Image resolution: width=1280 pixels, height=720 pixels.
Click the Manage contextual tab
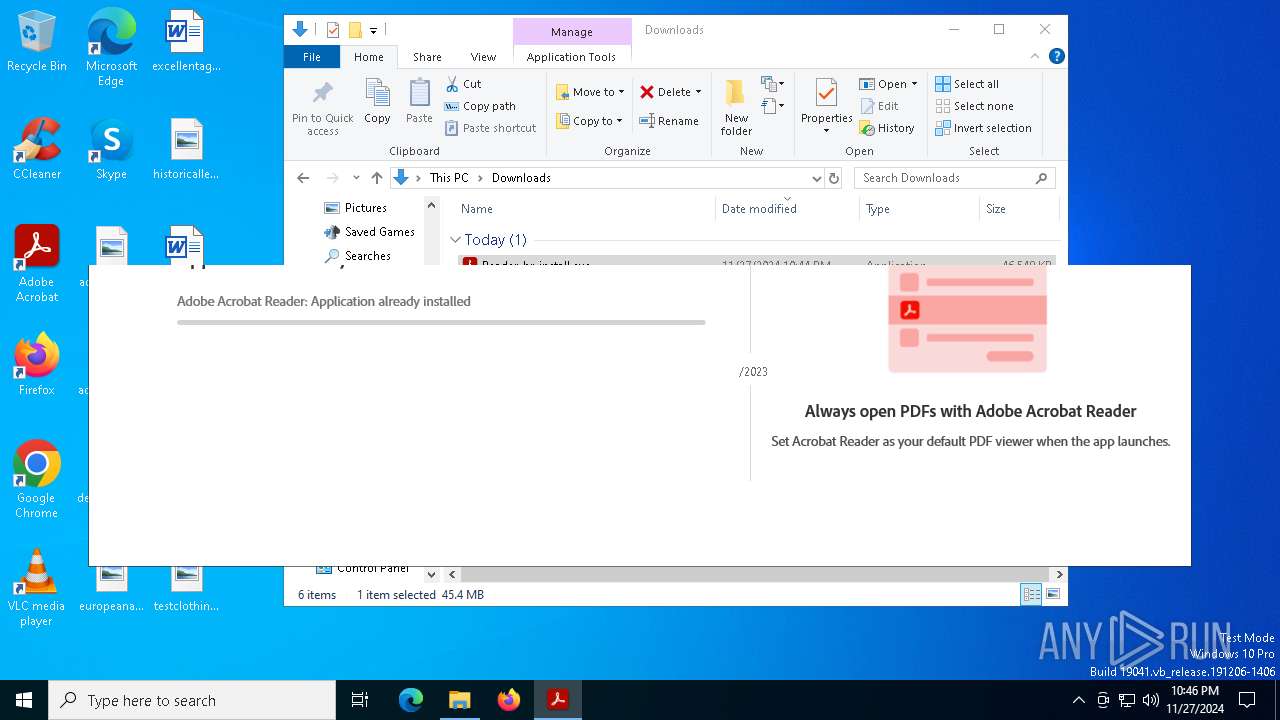point(571,32)
